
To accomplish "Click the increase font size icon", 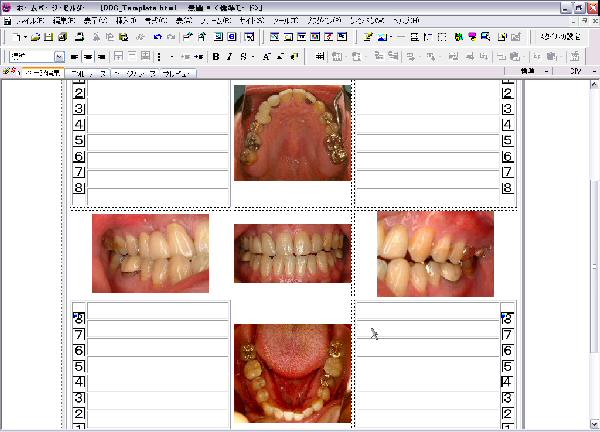I will coord(266,57).
